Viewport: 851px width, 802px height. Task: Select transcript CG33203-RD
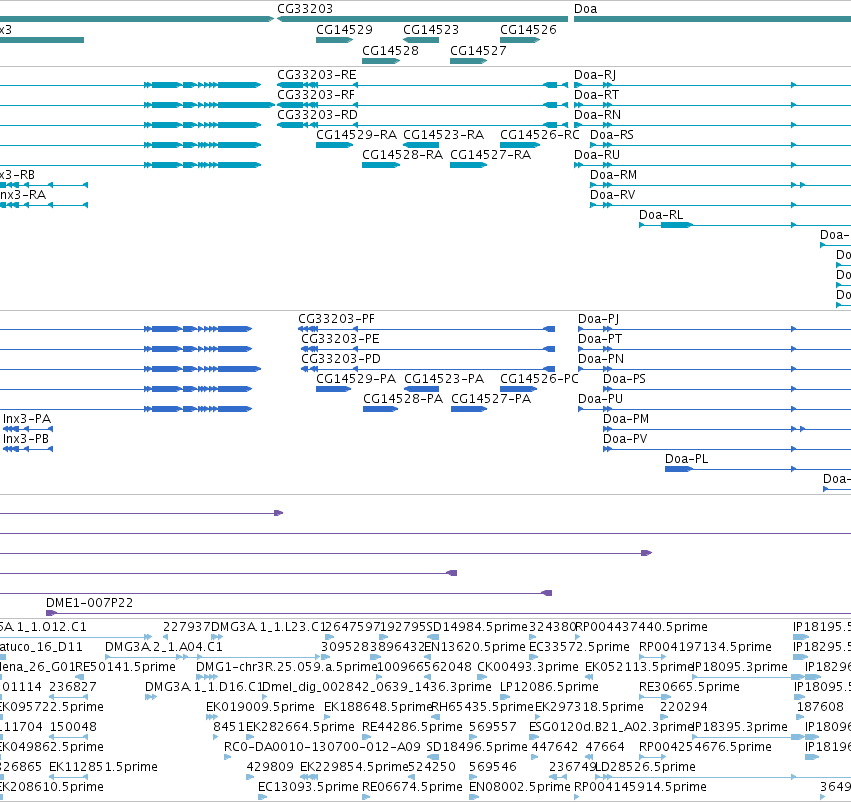422,125
